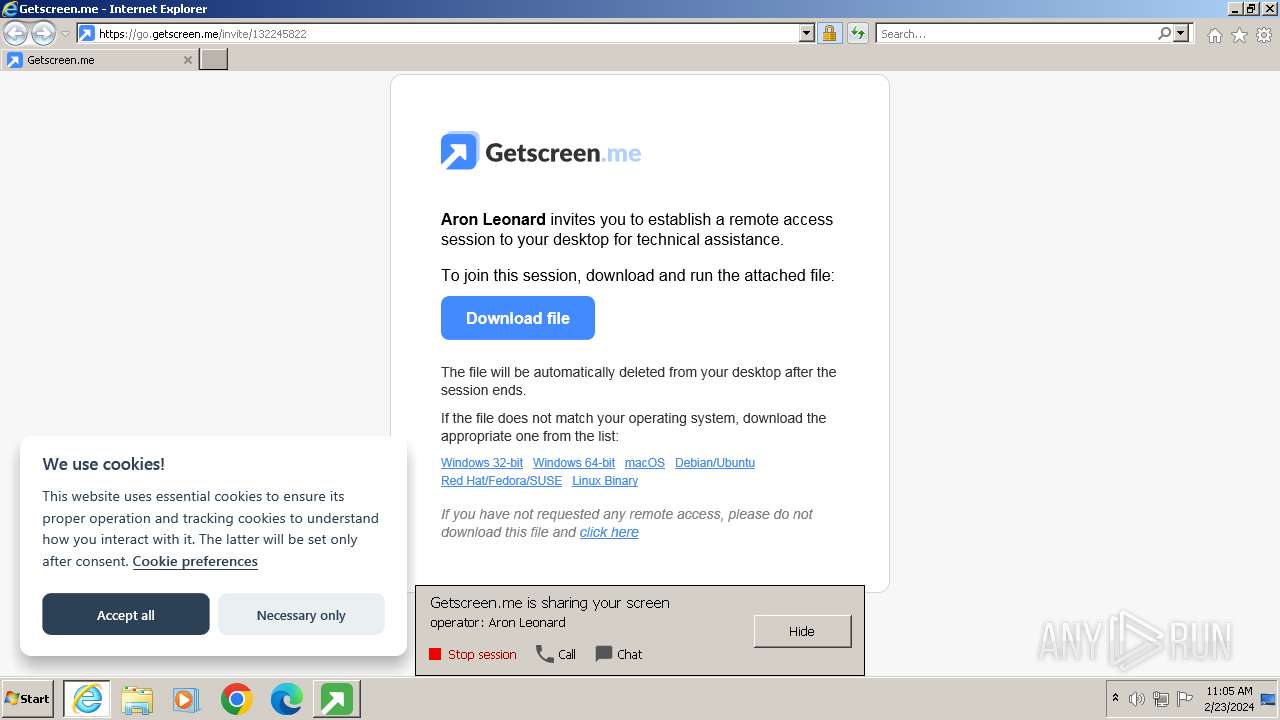Screen dimensions: 1280x720
Task: Open the Windows Start button
Action: 28,699
